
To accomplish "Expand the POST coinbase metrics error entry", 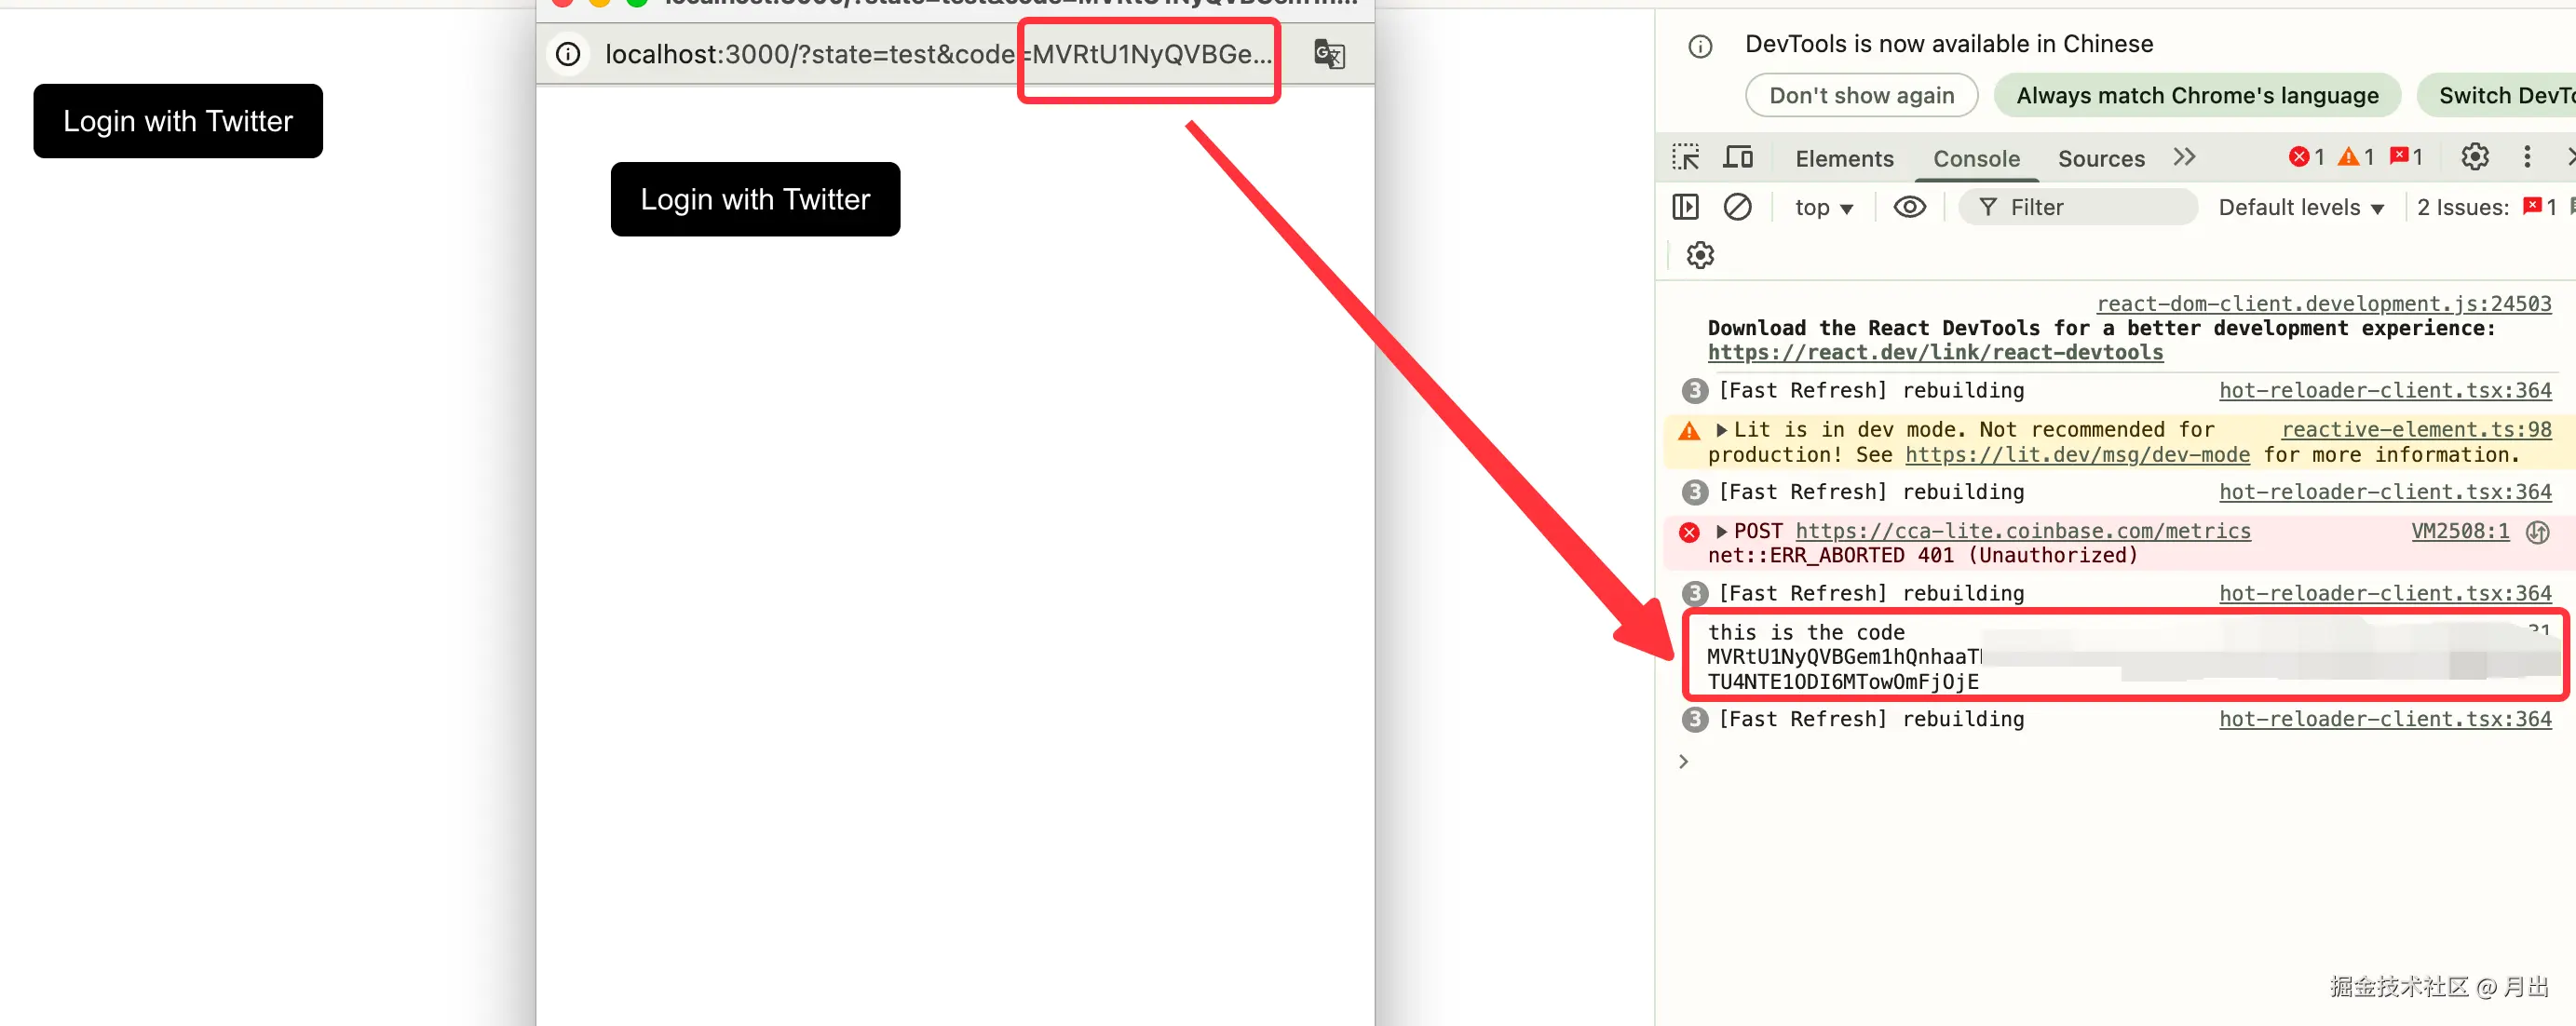I will (1721, 531).
